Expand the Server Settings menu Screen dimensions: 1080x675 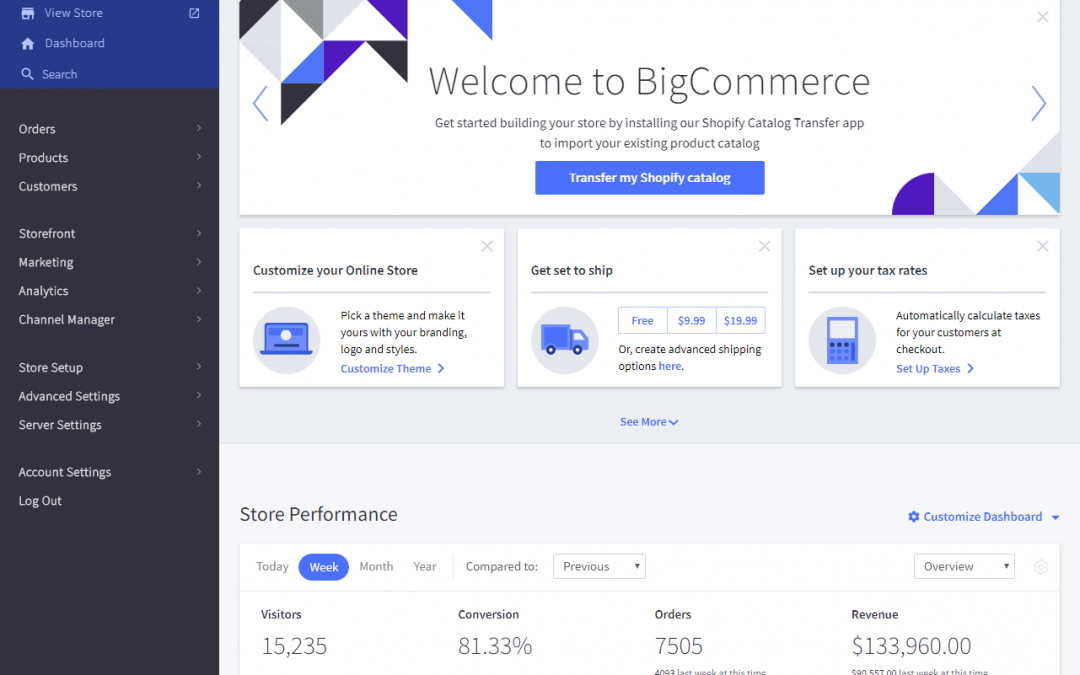click(198, 424)
